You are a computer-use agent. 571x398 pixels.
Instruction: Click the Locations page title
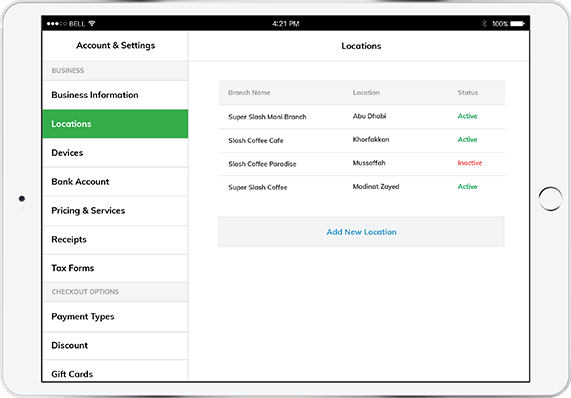(361, 46)
